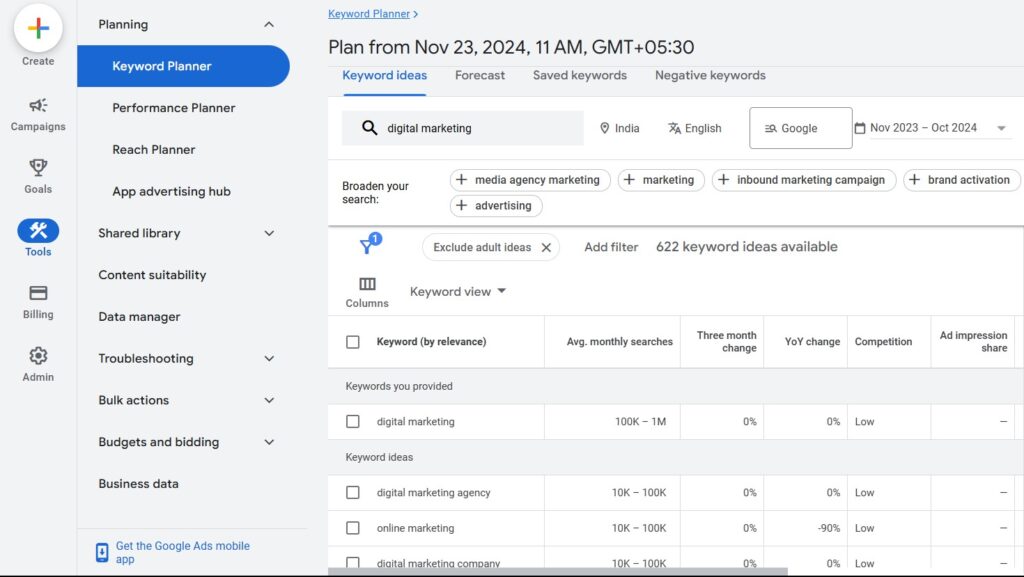Add 'brand activation' plus icon

(x=914, y=179)
